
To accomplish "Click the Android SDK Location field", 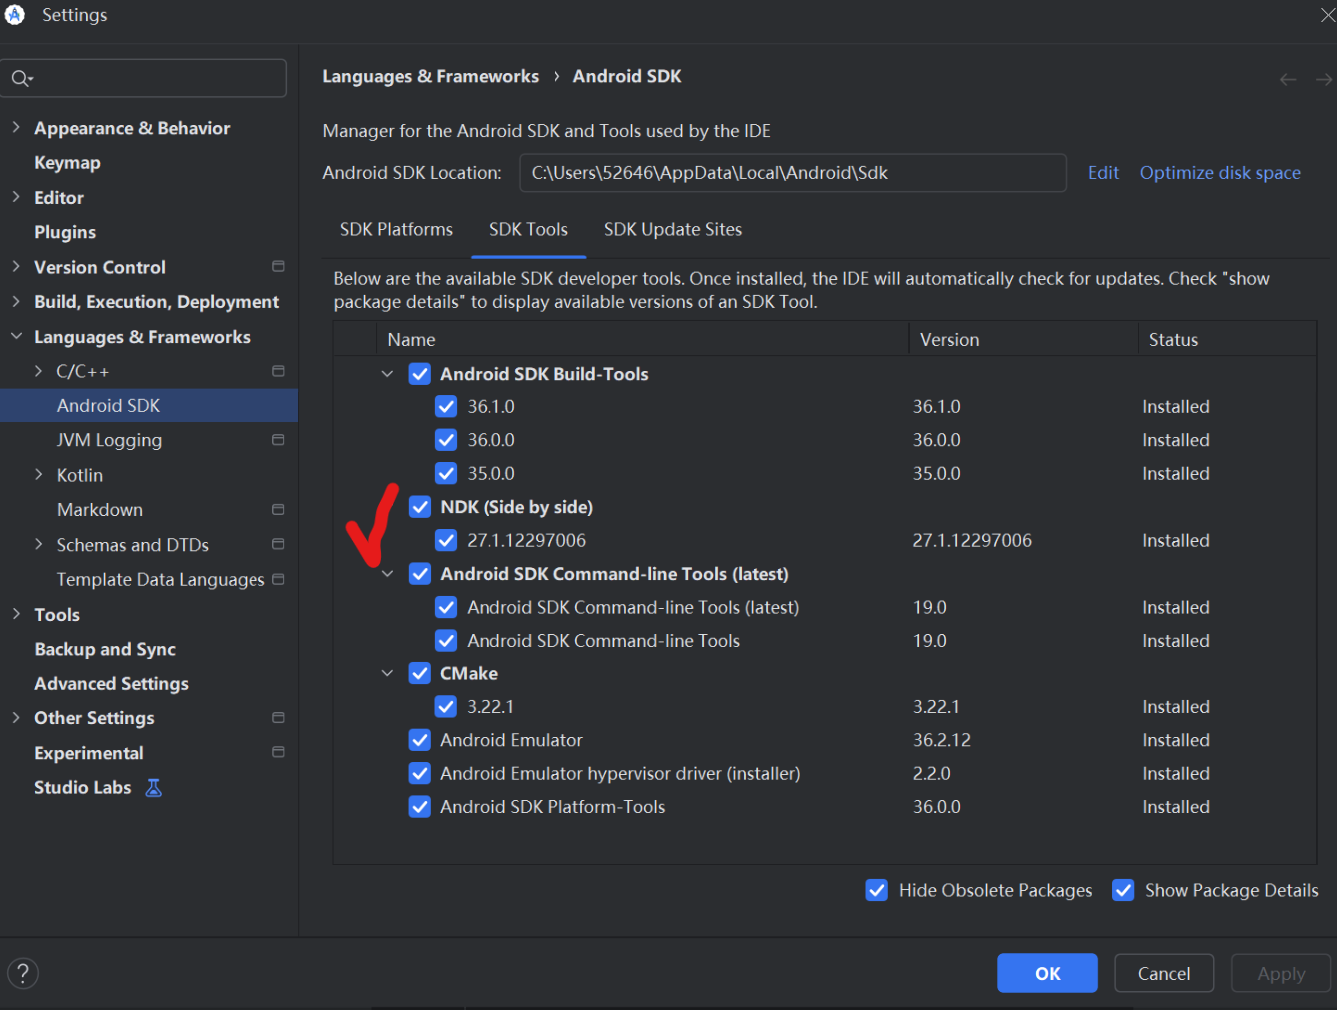I will (793, 172).
